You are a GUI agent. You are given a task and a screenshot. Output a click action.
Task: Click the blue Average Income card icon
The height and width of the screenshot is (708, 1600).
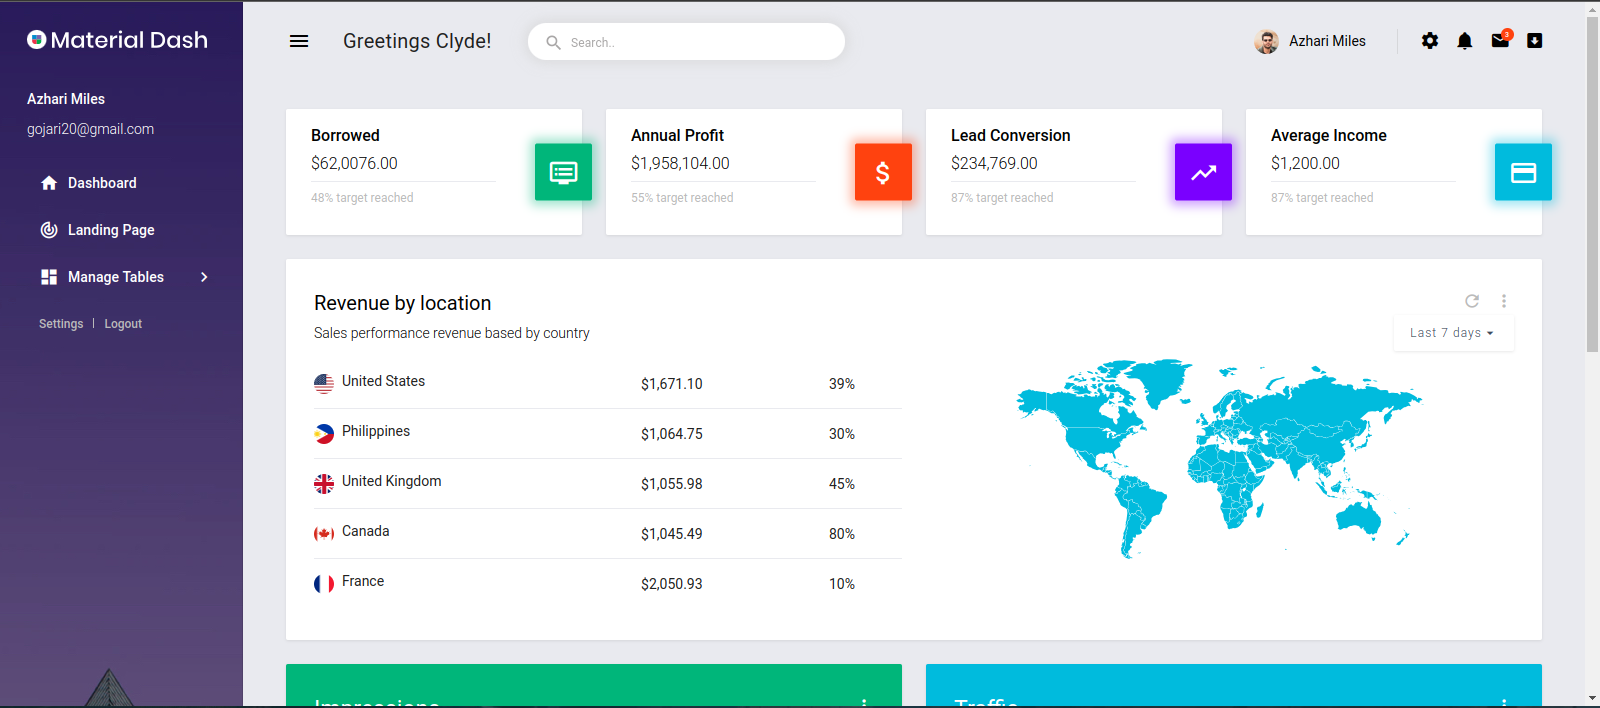point(1523,172)
